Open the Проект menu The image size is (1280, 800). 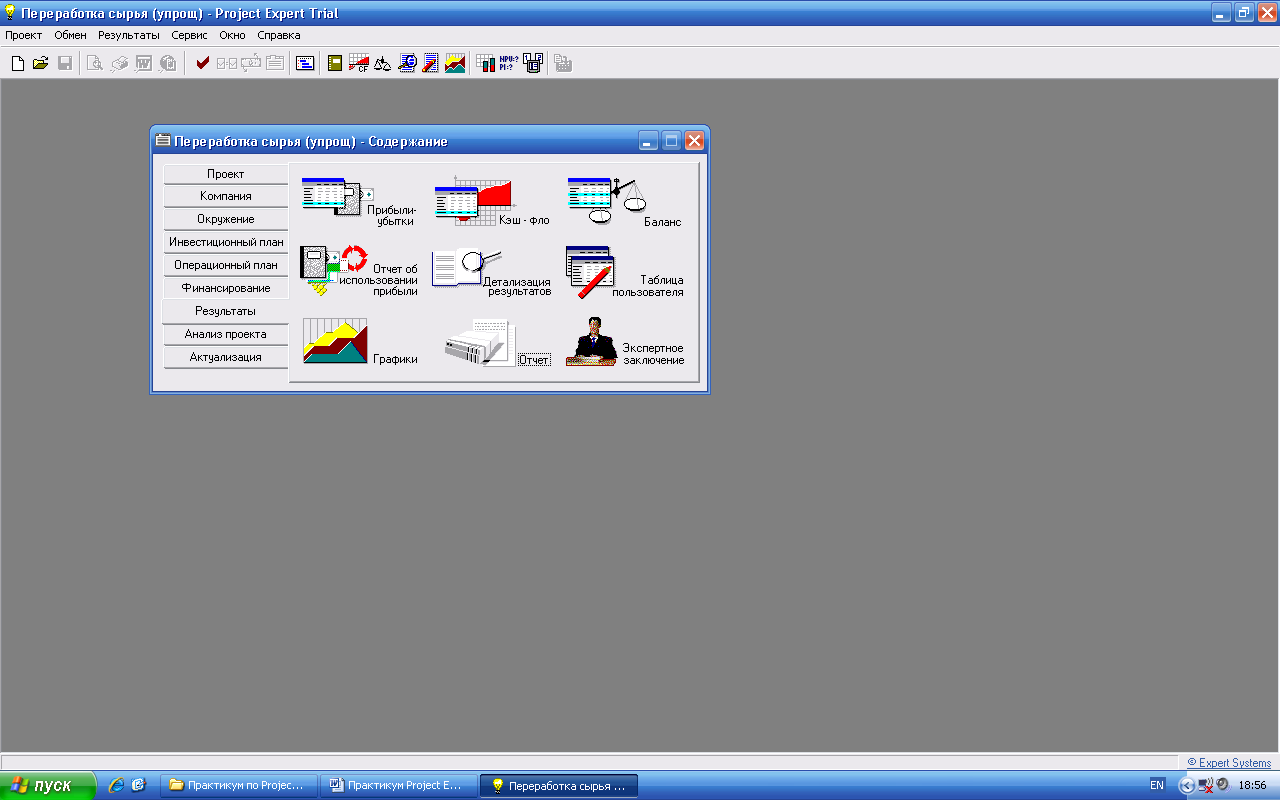24,35
